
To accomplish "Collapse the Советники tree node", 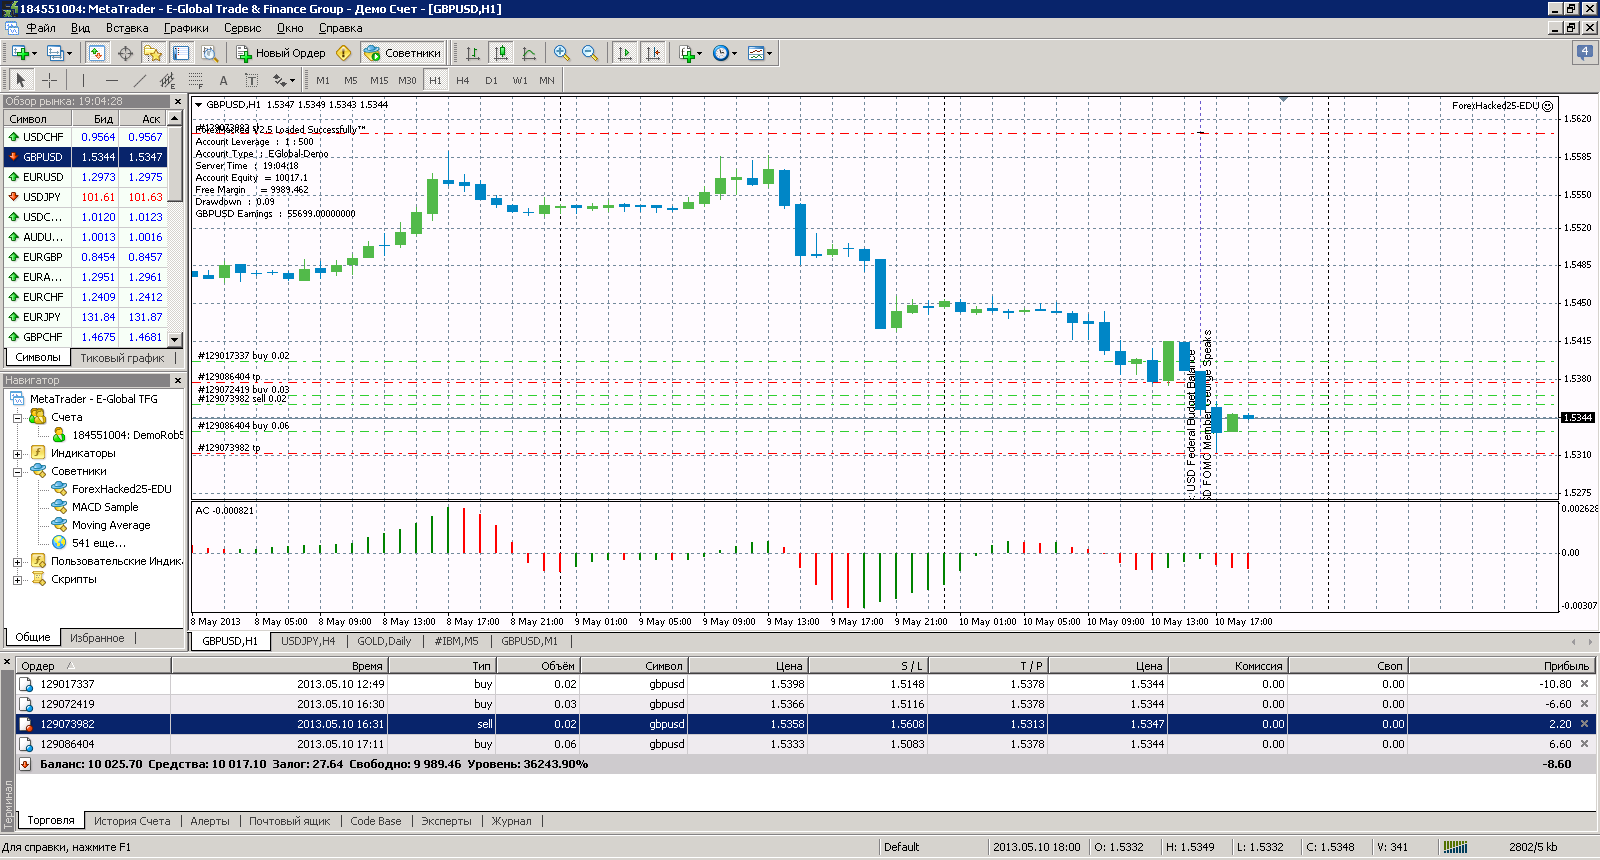I will 17,472.
